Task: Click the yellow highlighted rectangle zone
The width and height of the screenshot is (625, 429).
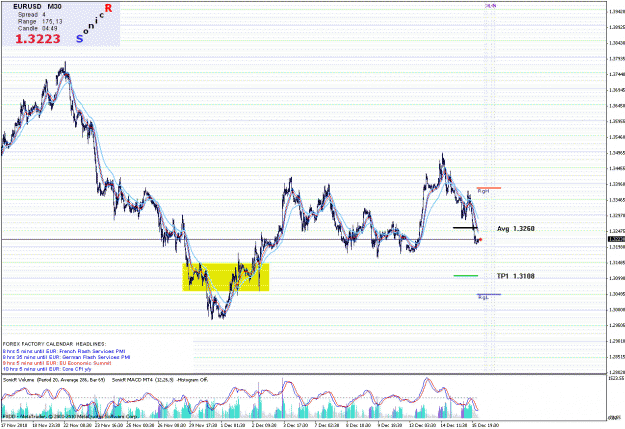Action: click(226, 277)
